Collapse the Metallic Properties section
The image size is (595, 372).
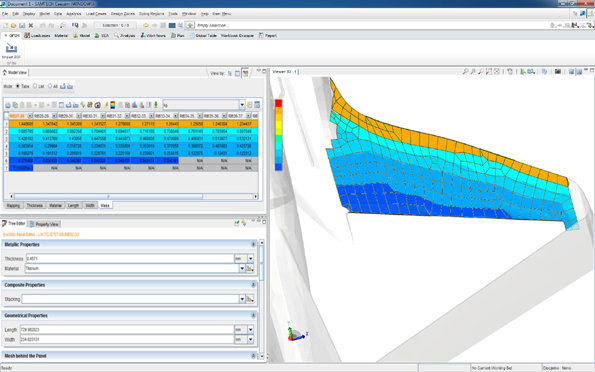tap(253, 245)
